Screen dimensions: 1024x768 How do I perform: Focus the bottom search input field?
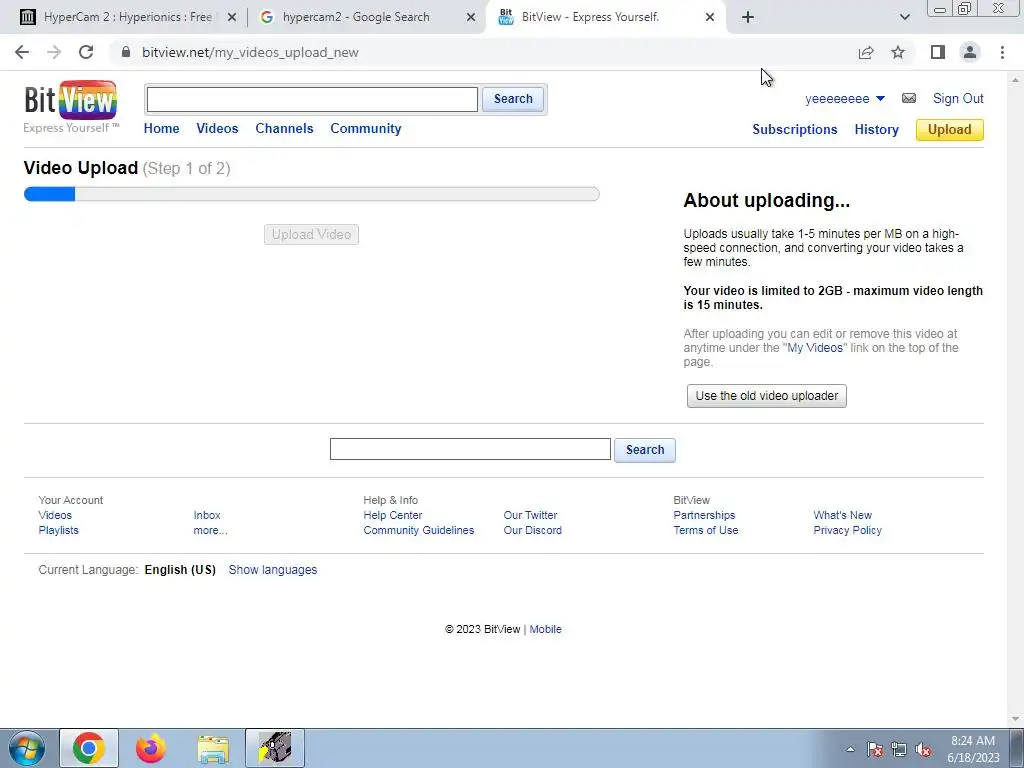click(x=470, y=449)
